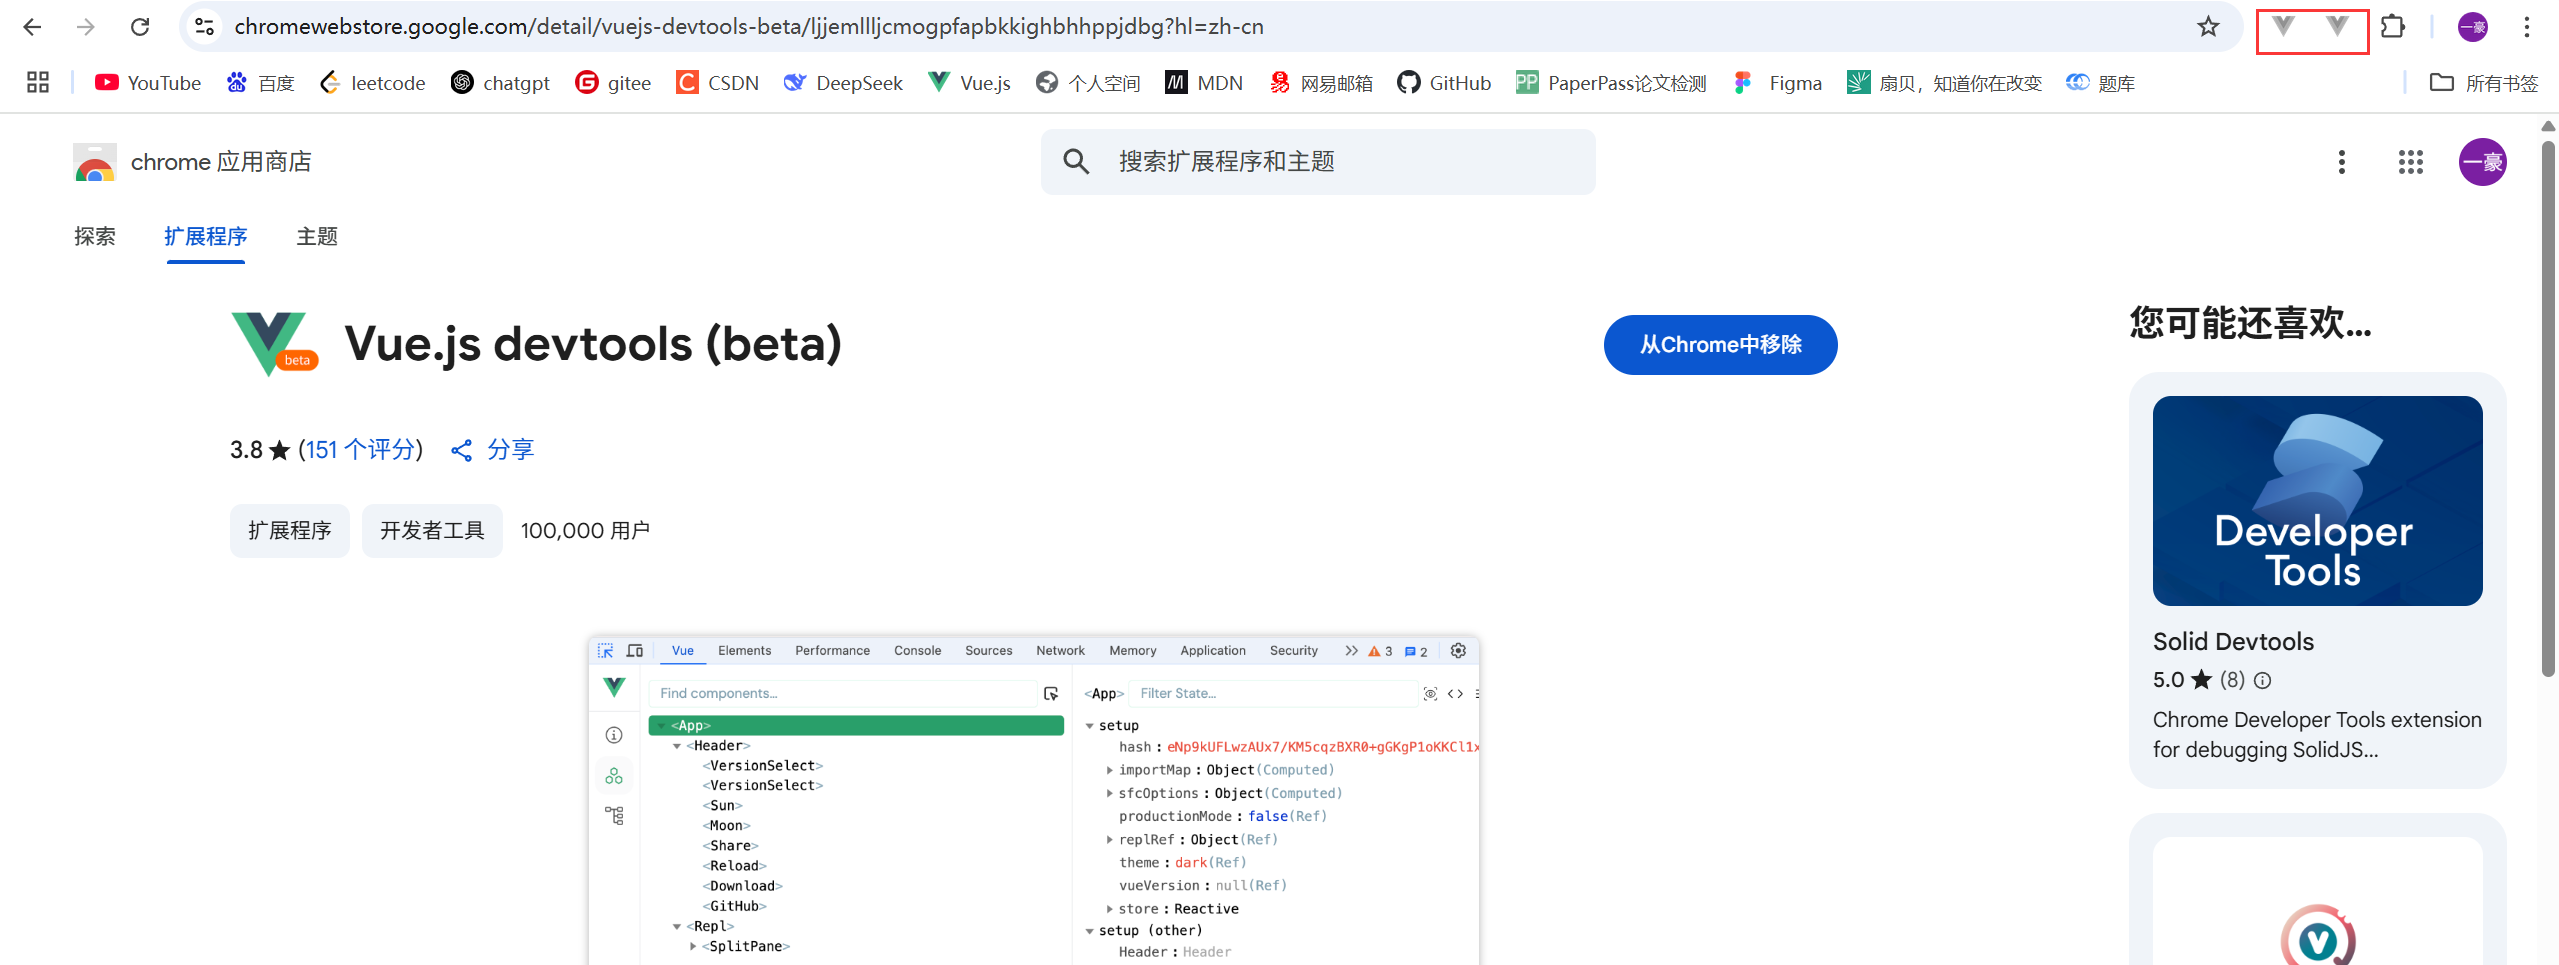Switch to the 探索 tab

[x=95, y=237]
